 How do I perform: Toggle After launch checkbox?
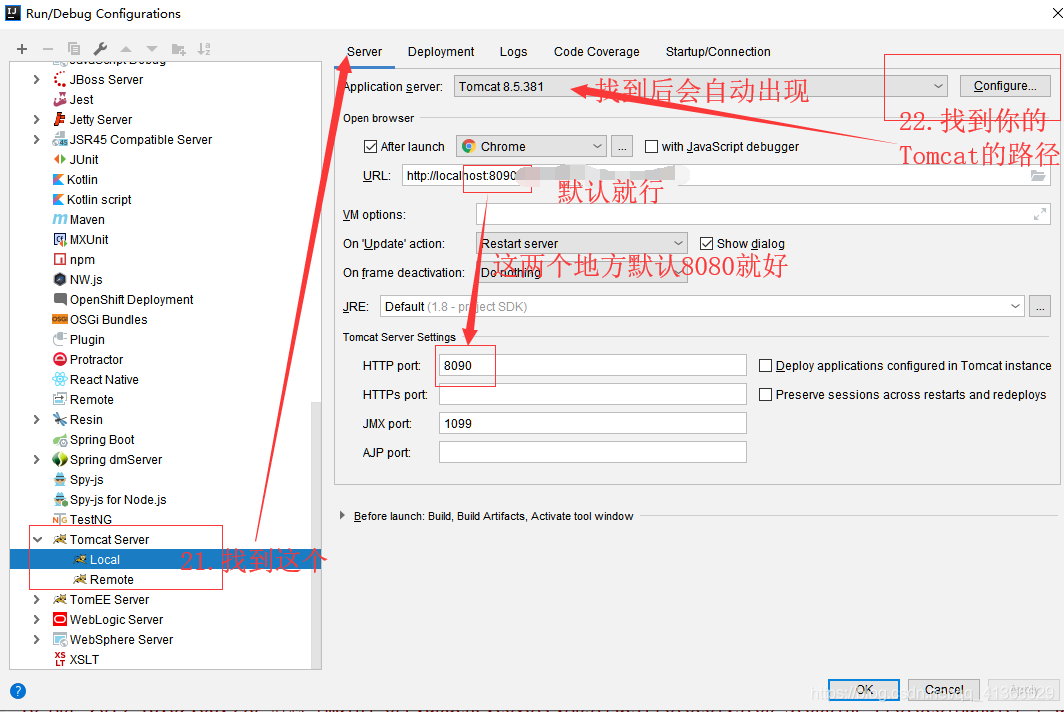pos(370,147)
